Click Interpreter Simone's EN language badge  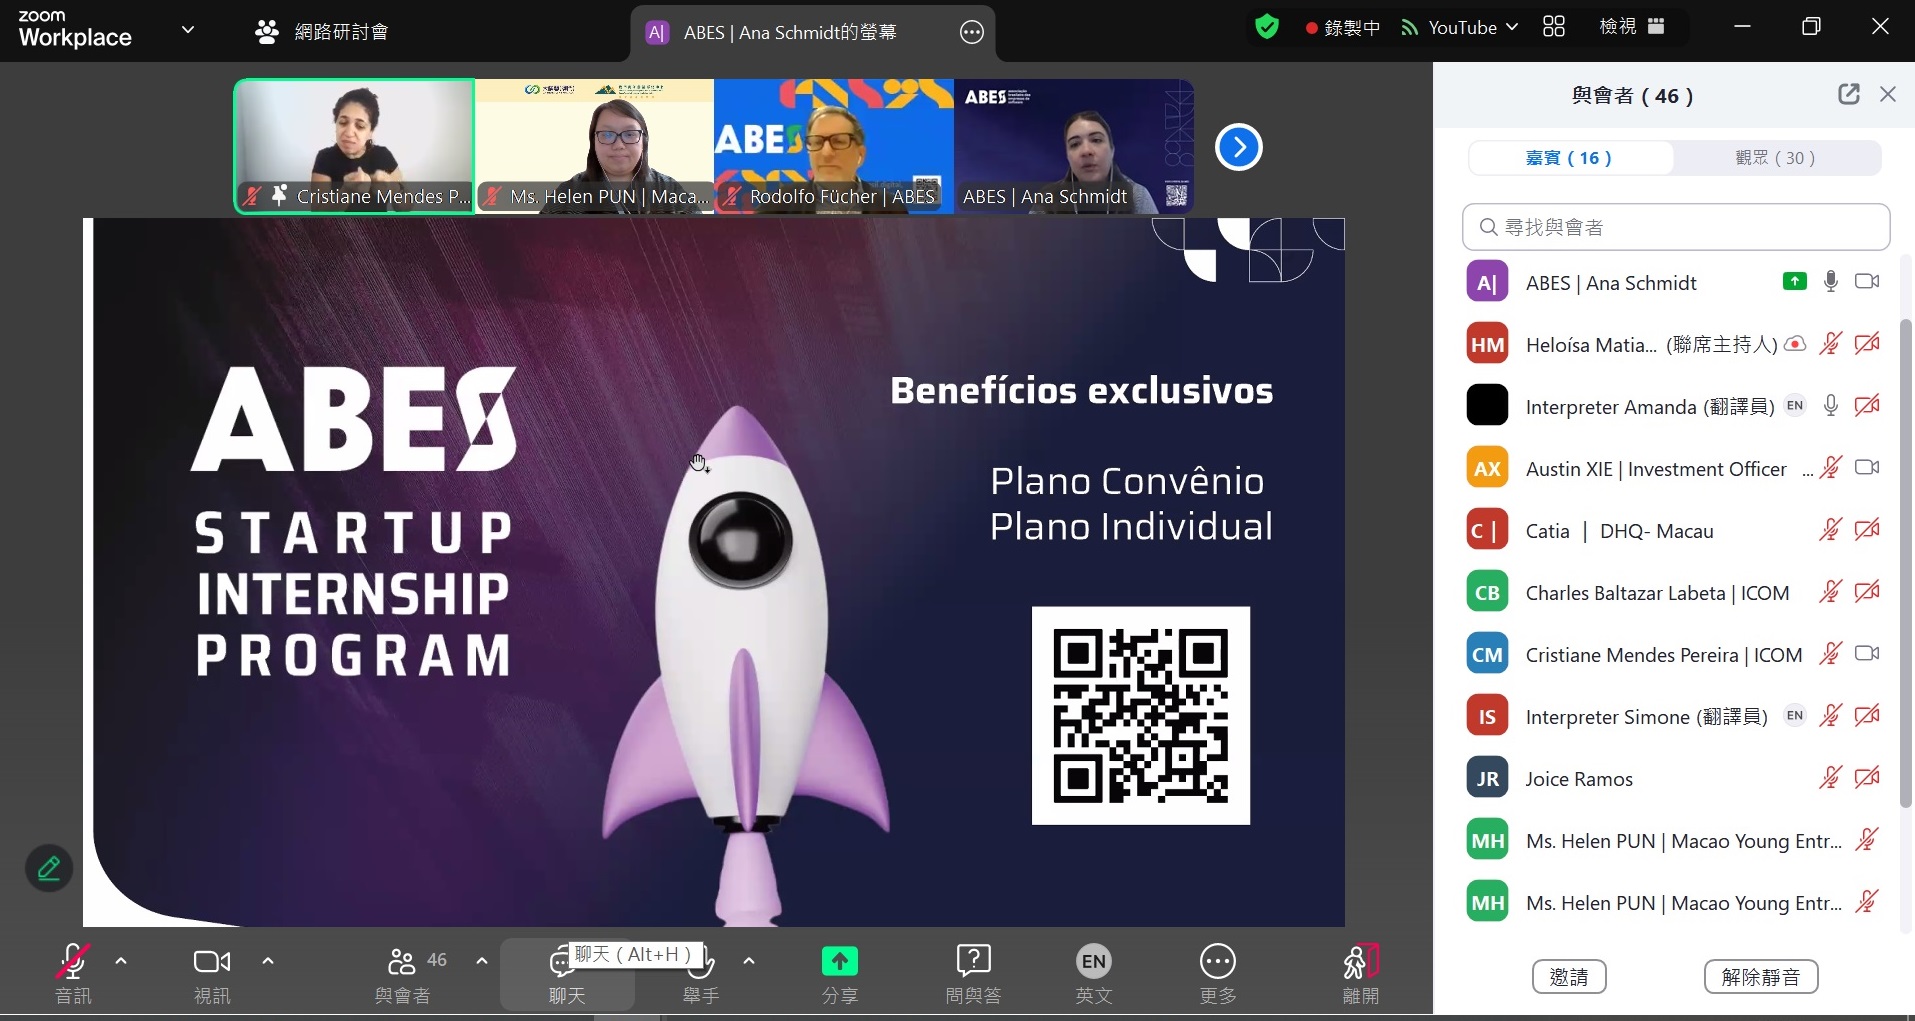[1795, 716]
